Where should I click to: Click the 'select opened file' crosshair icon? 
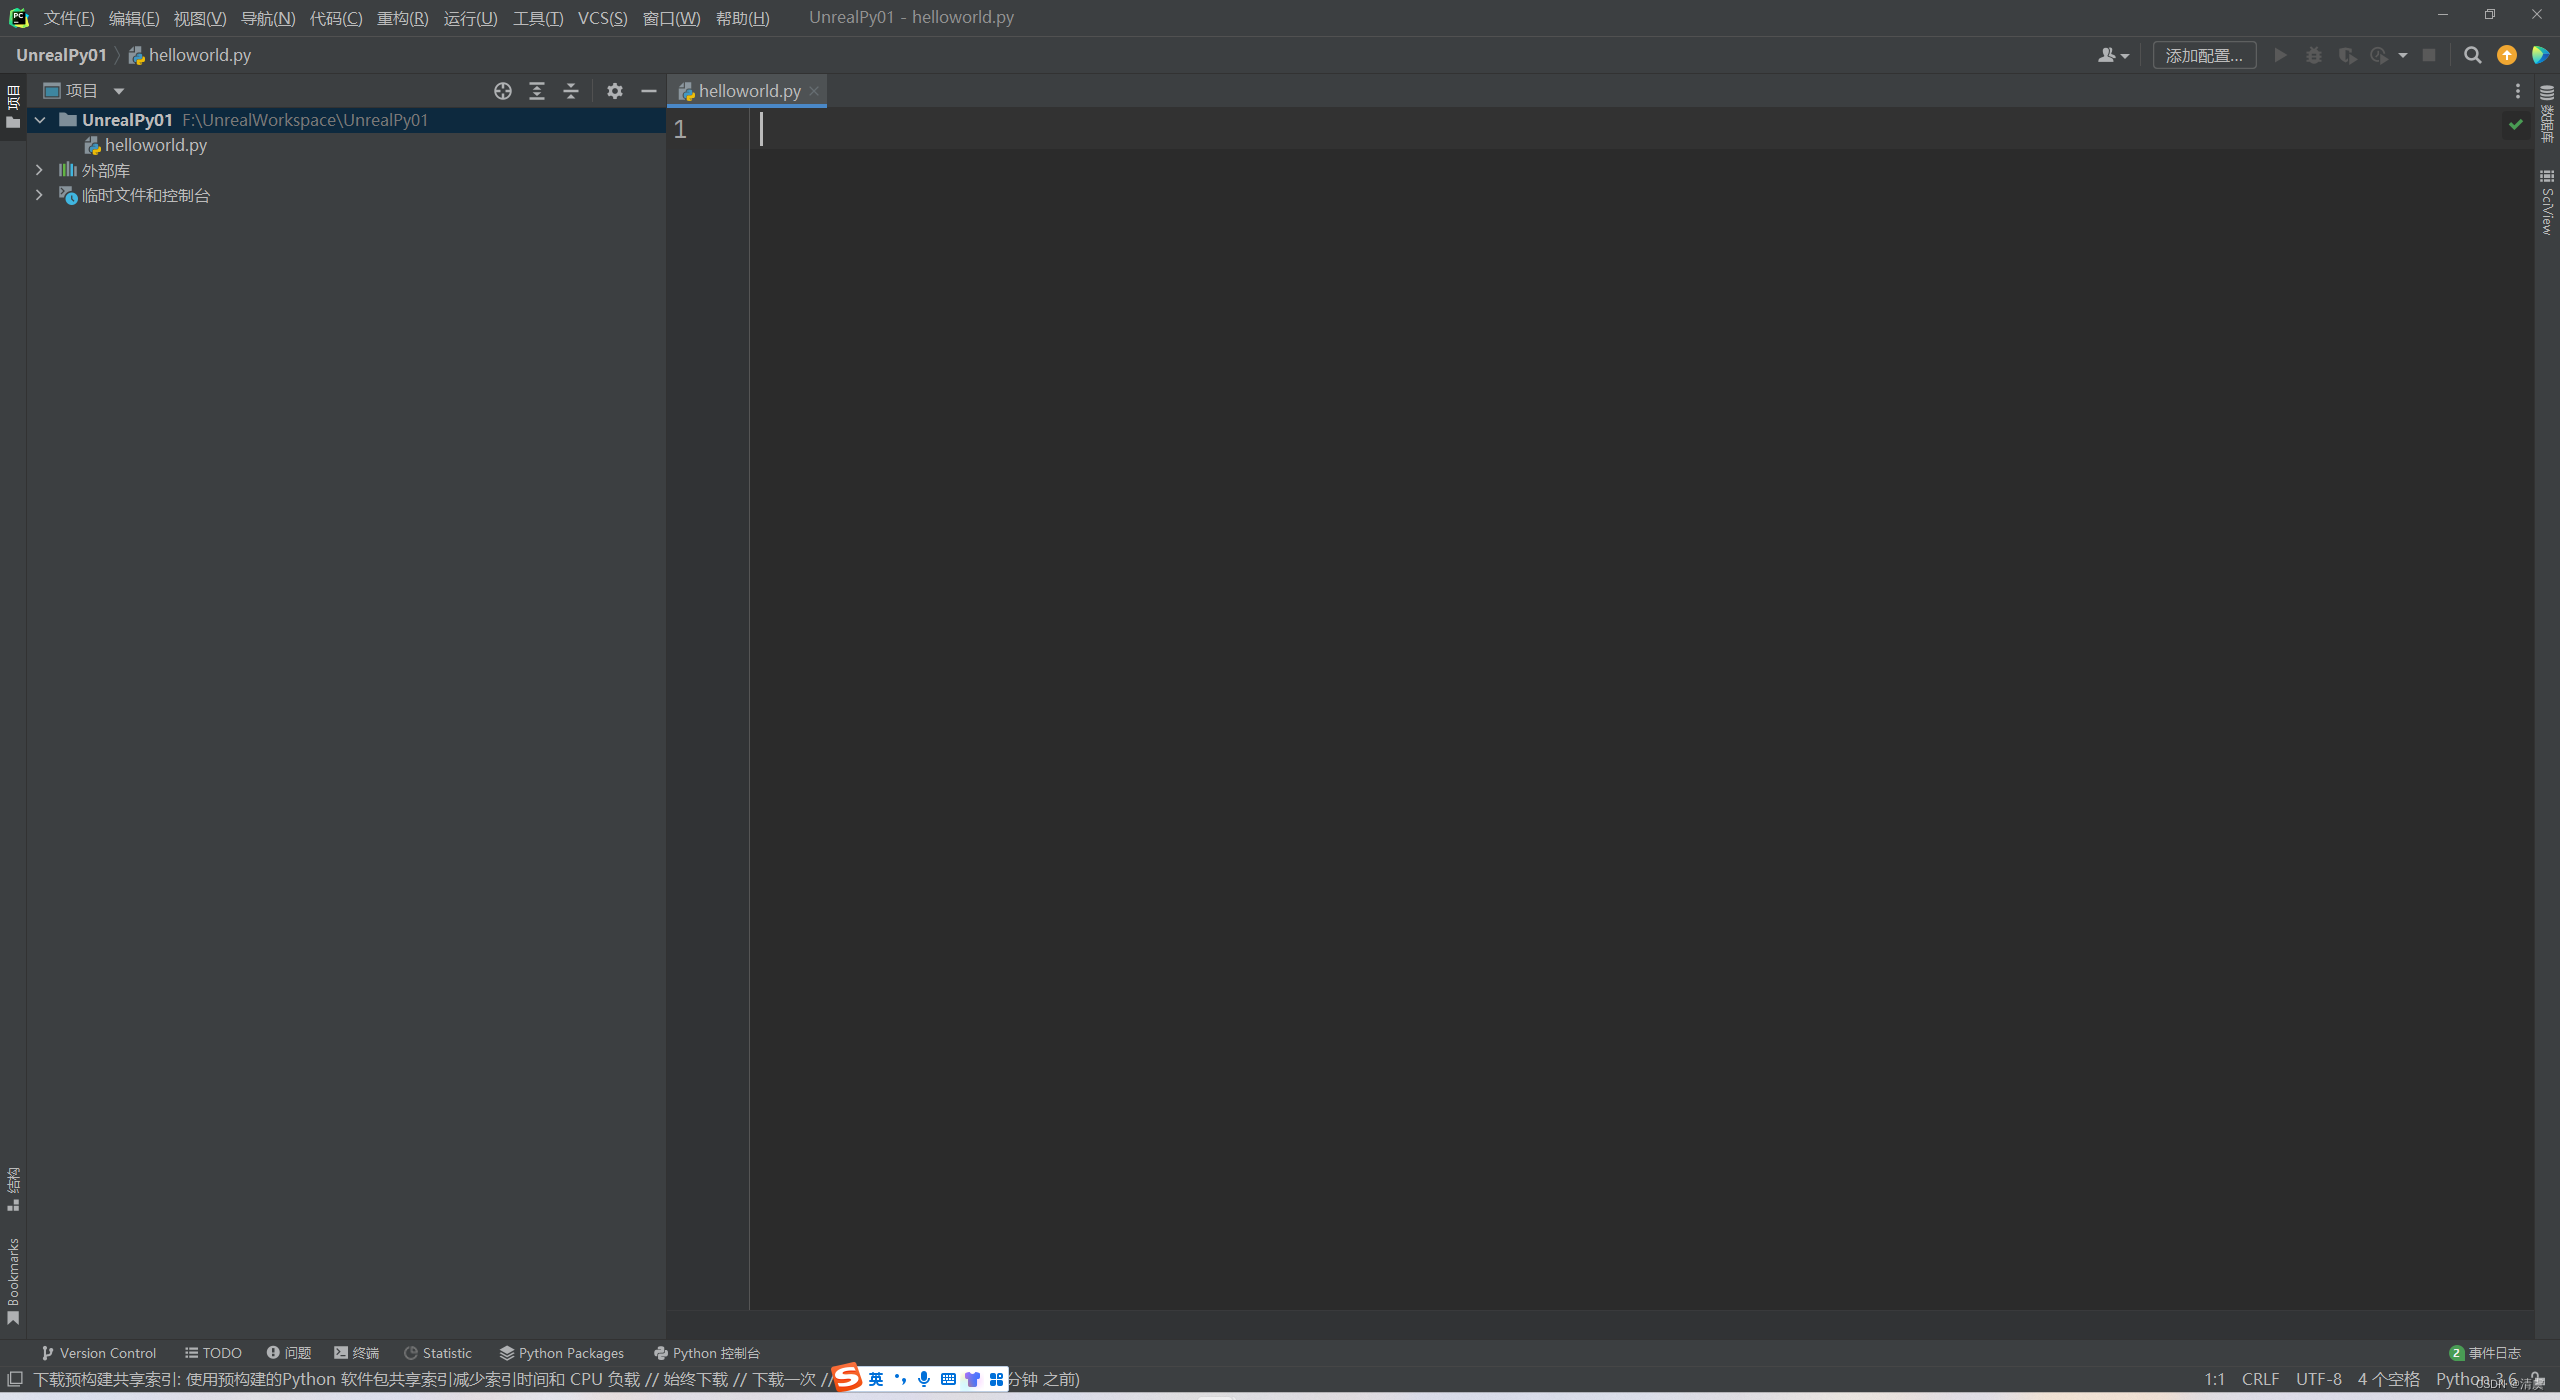point(502,91)
